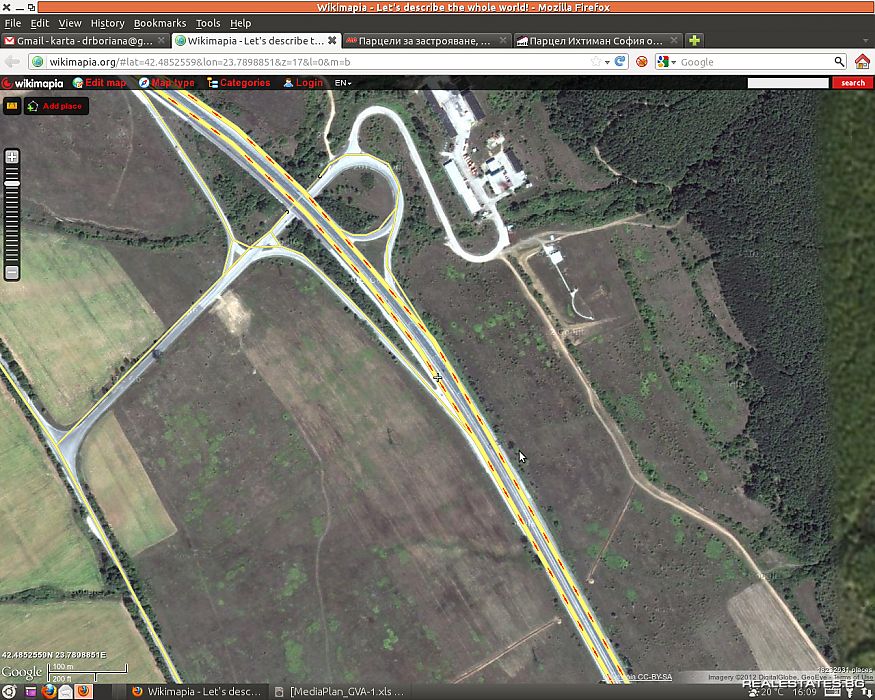Click the weather 20 °C indicator

766,692
